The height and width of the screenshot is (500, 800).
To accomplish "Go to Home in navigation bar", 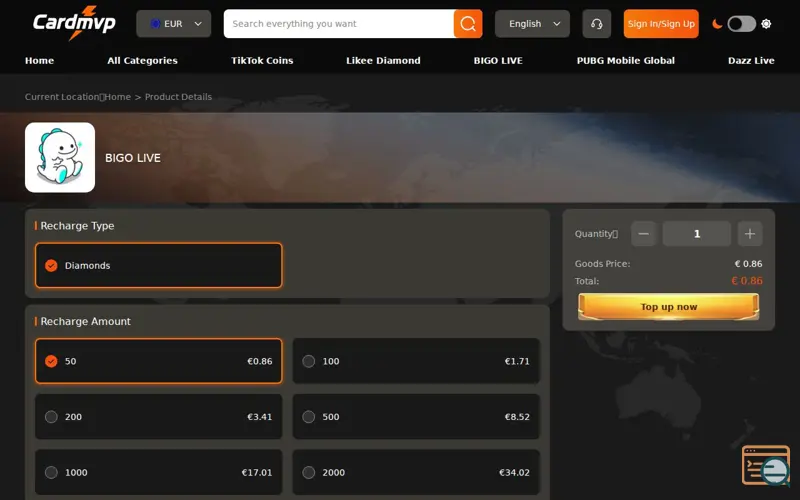I will coord(39,60).
